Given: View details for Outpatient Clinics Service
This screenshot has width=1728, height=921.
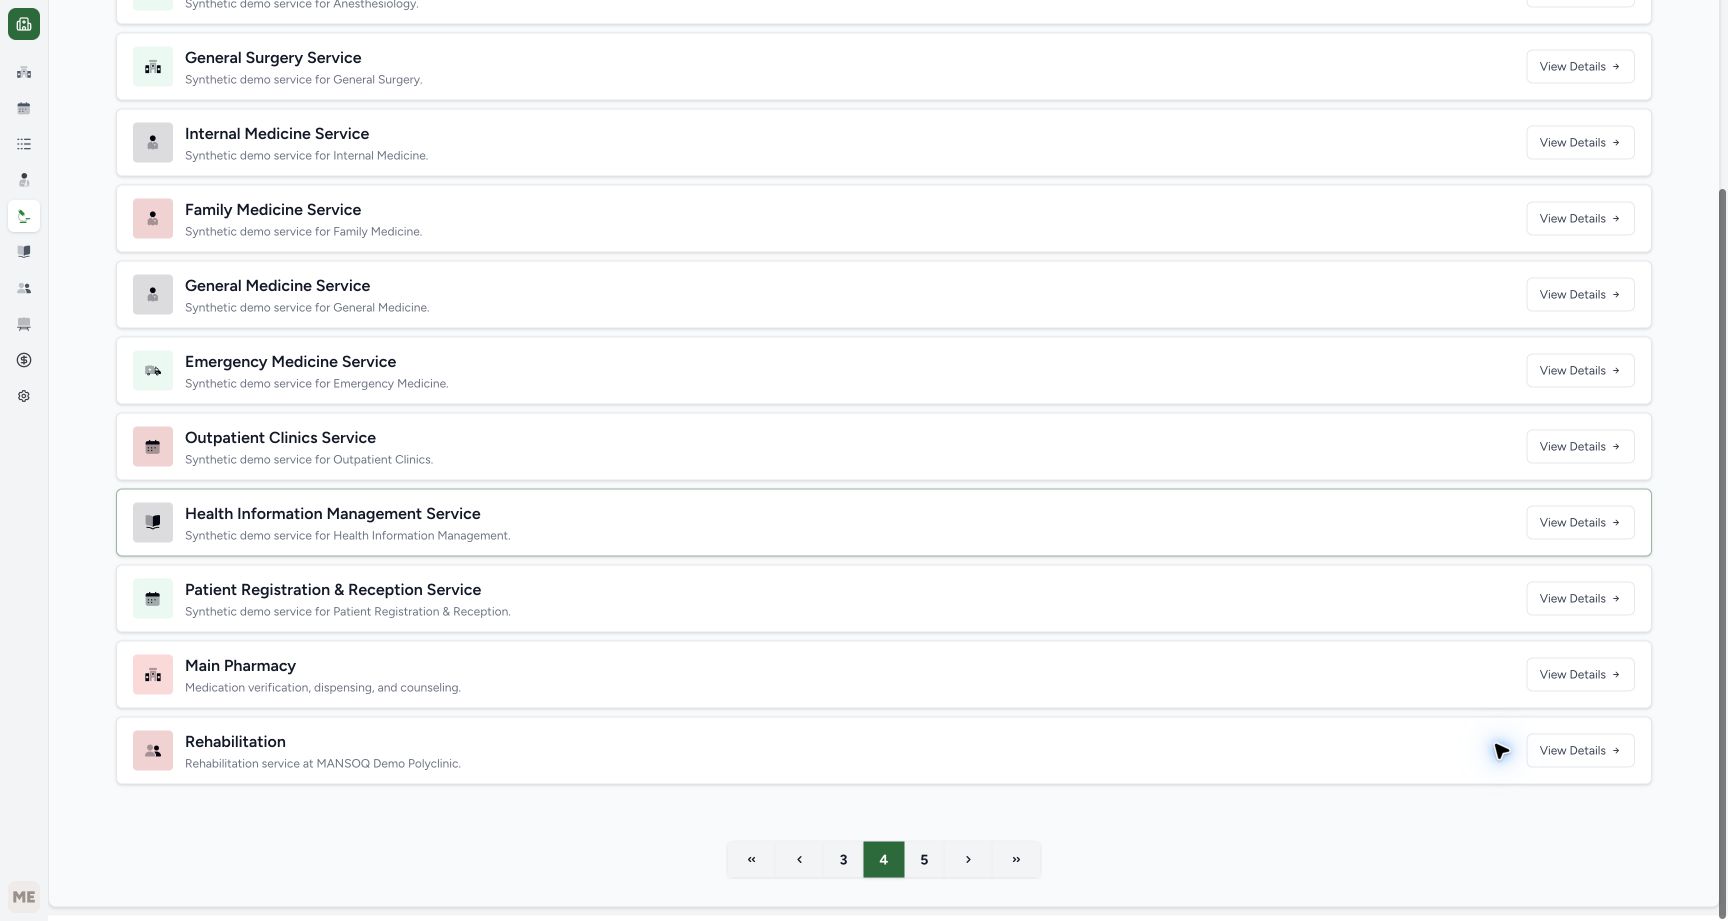Looking at the screenshot, I should 1580,447.
